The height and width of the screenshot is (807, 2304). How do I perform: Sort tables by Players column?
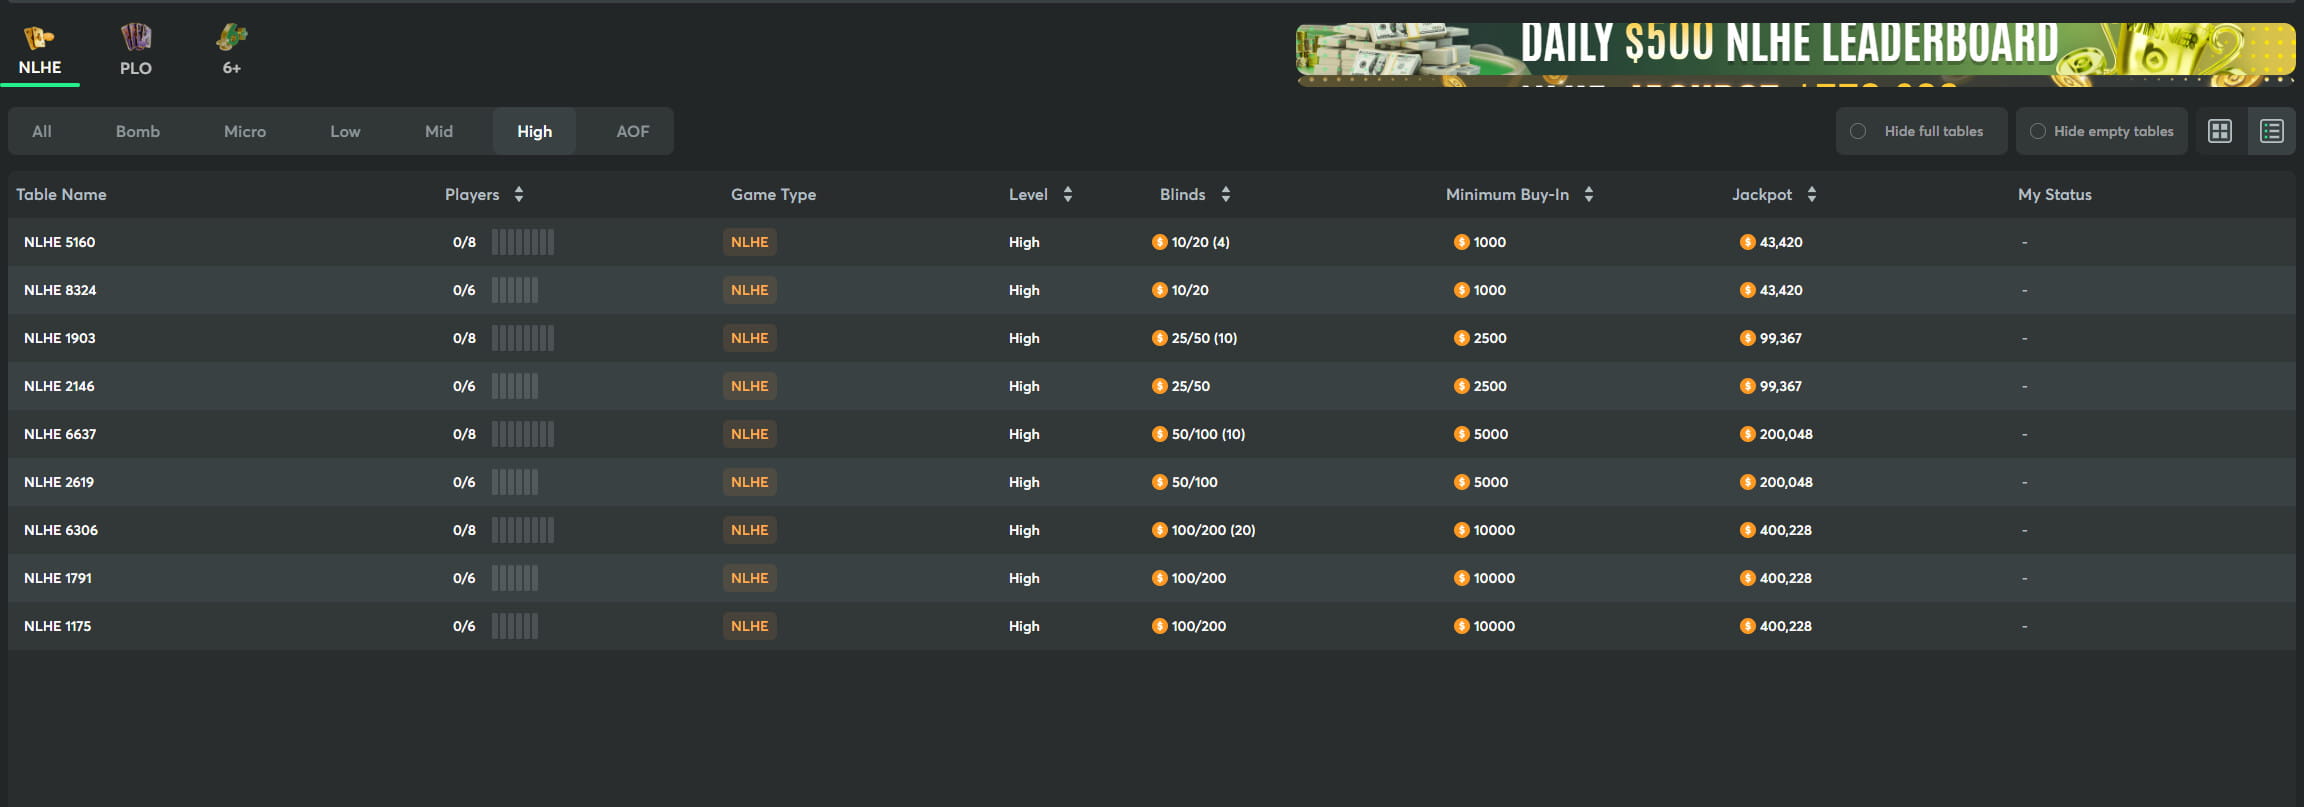click(518, 194)
